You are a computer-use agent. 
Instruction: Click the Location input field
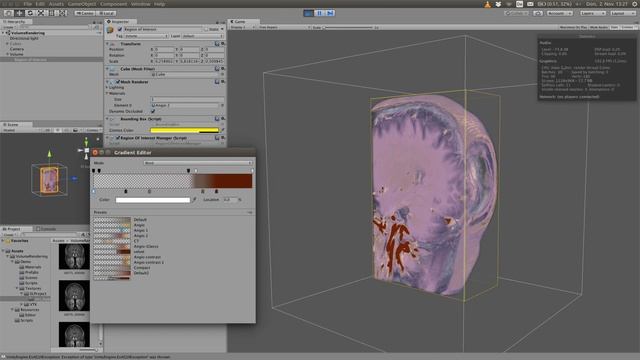click(x=230, y=200)
